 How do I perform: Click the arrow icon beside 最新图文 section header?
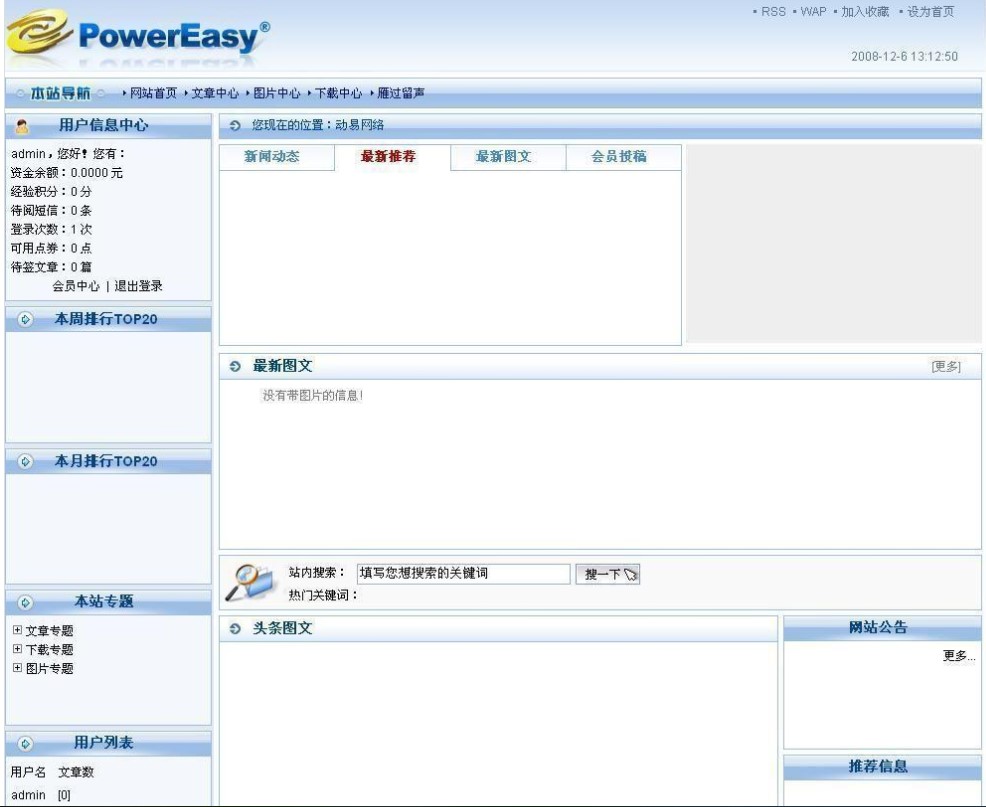click(235, 366)
